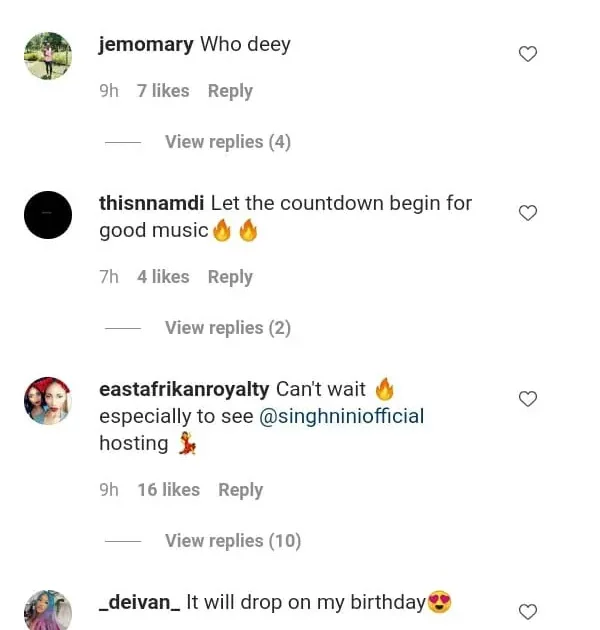Image resolution: width=600 pixels, height=630 pixels.
Task: View the 4 likes on thisnnamdi's comment
Action: tap(163, 277)
